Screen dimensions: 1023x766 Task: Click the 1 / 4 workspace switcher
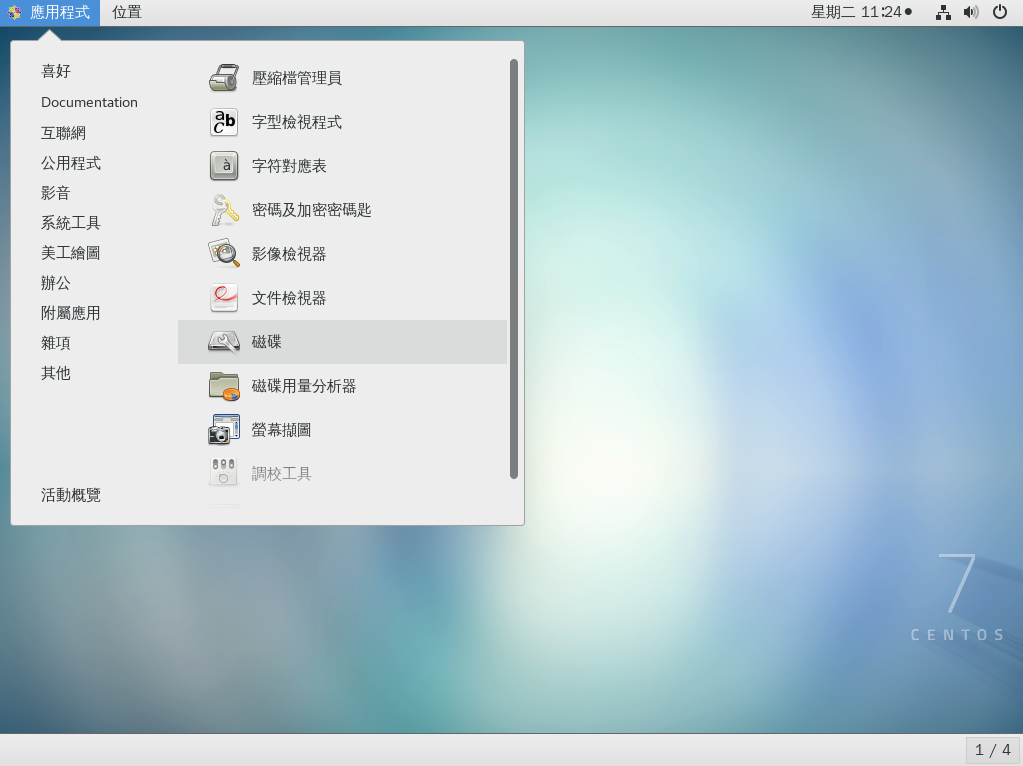click(992, 750)
